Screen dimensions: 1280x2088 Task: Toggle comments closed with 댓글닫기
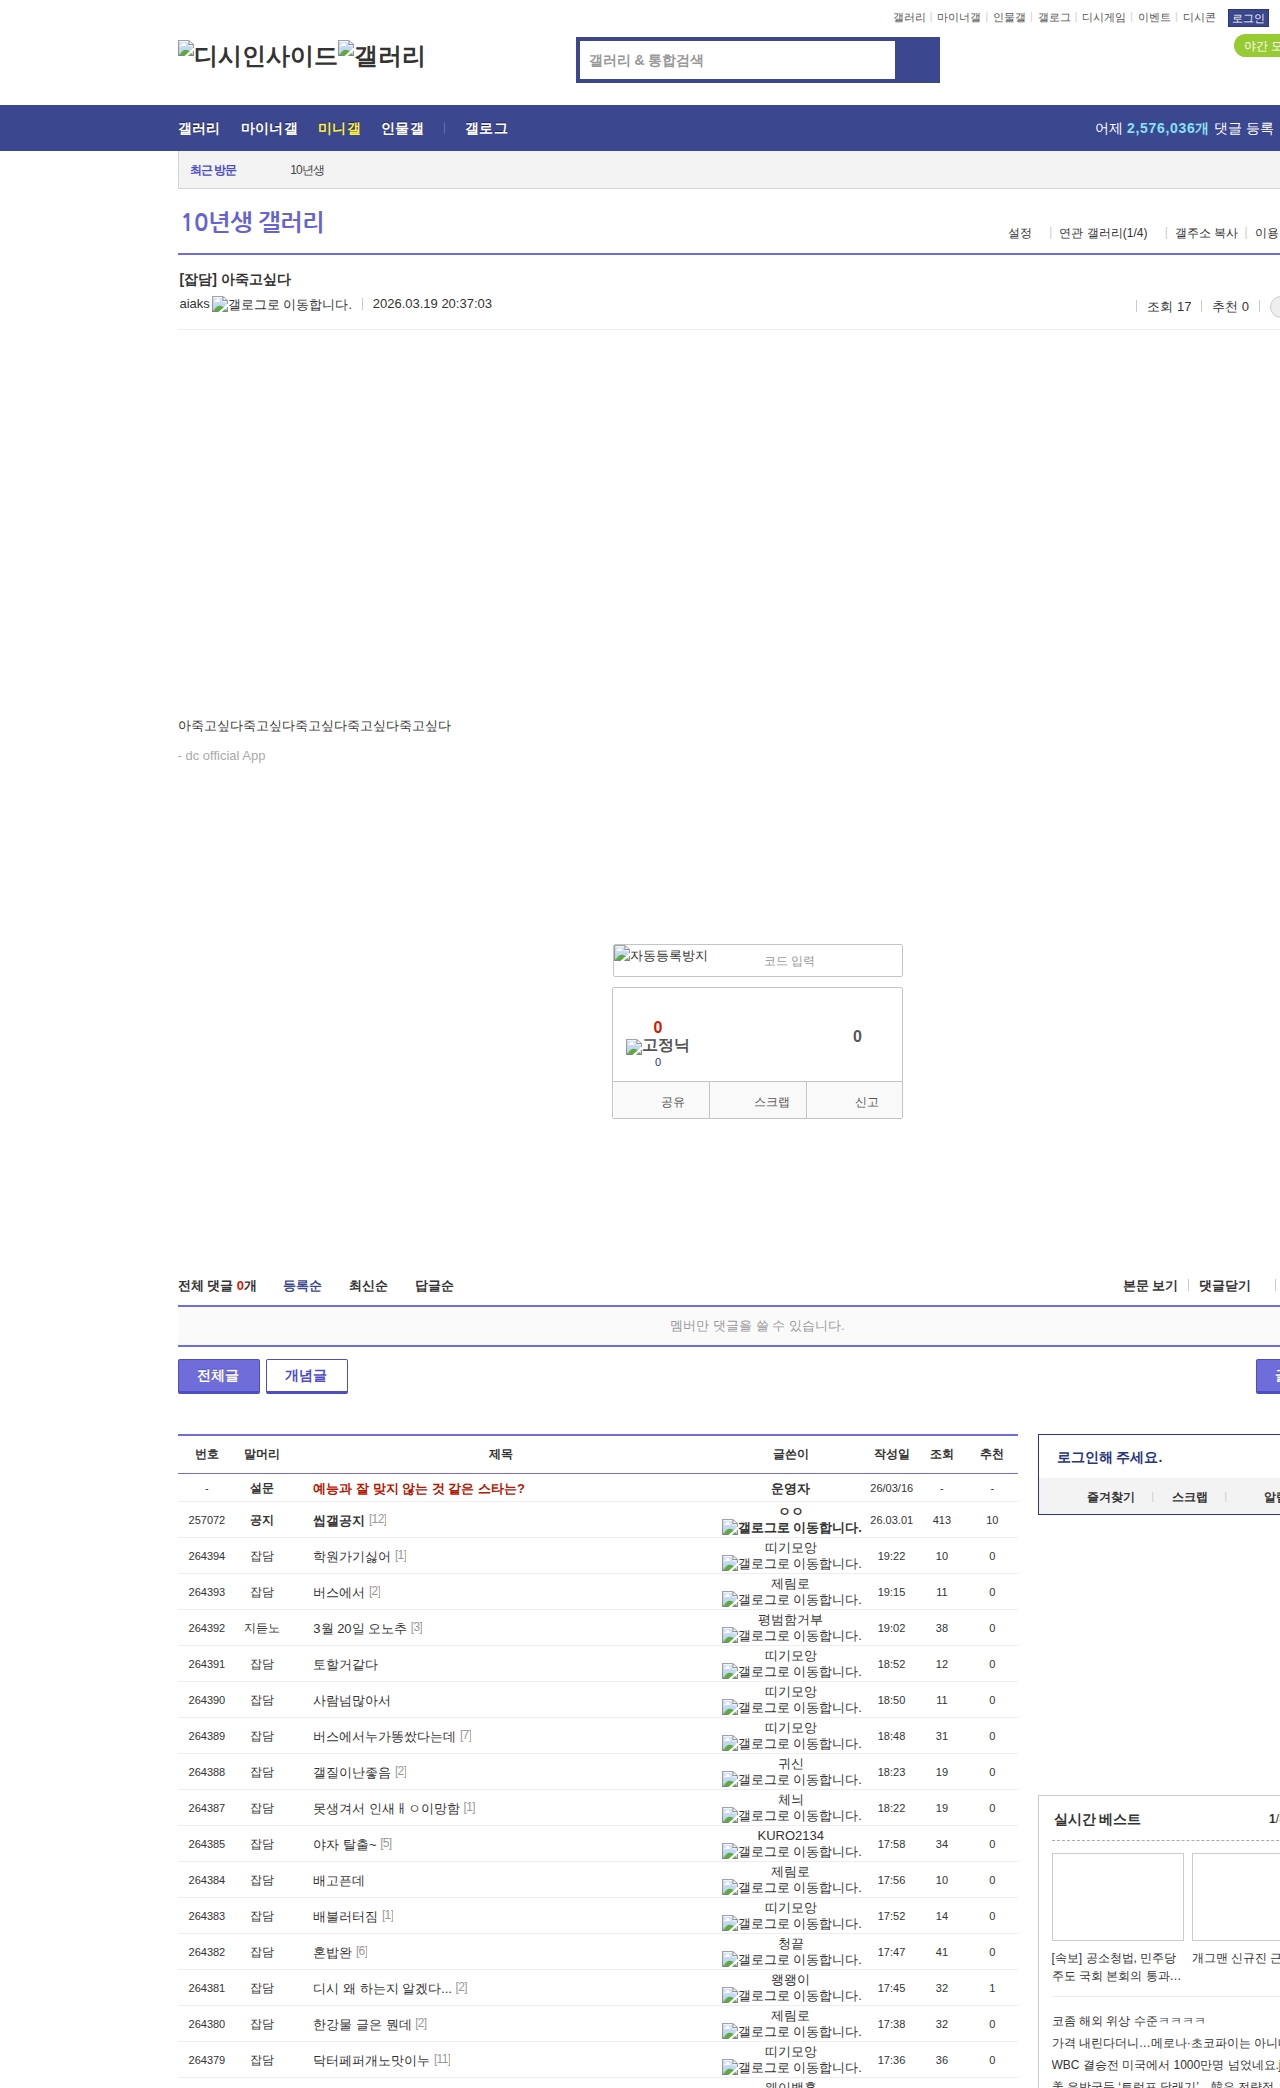click(1224, 1286)
